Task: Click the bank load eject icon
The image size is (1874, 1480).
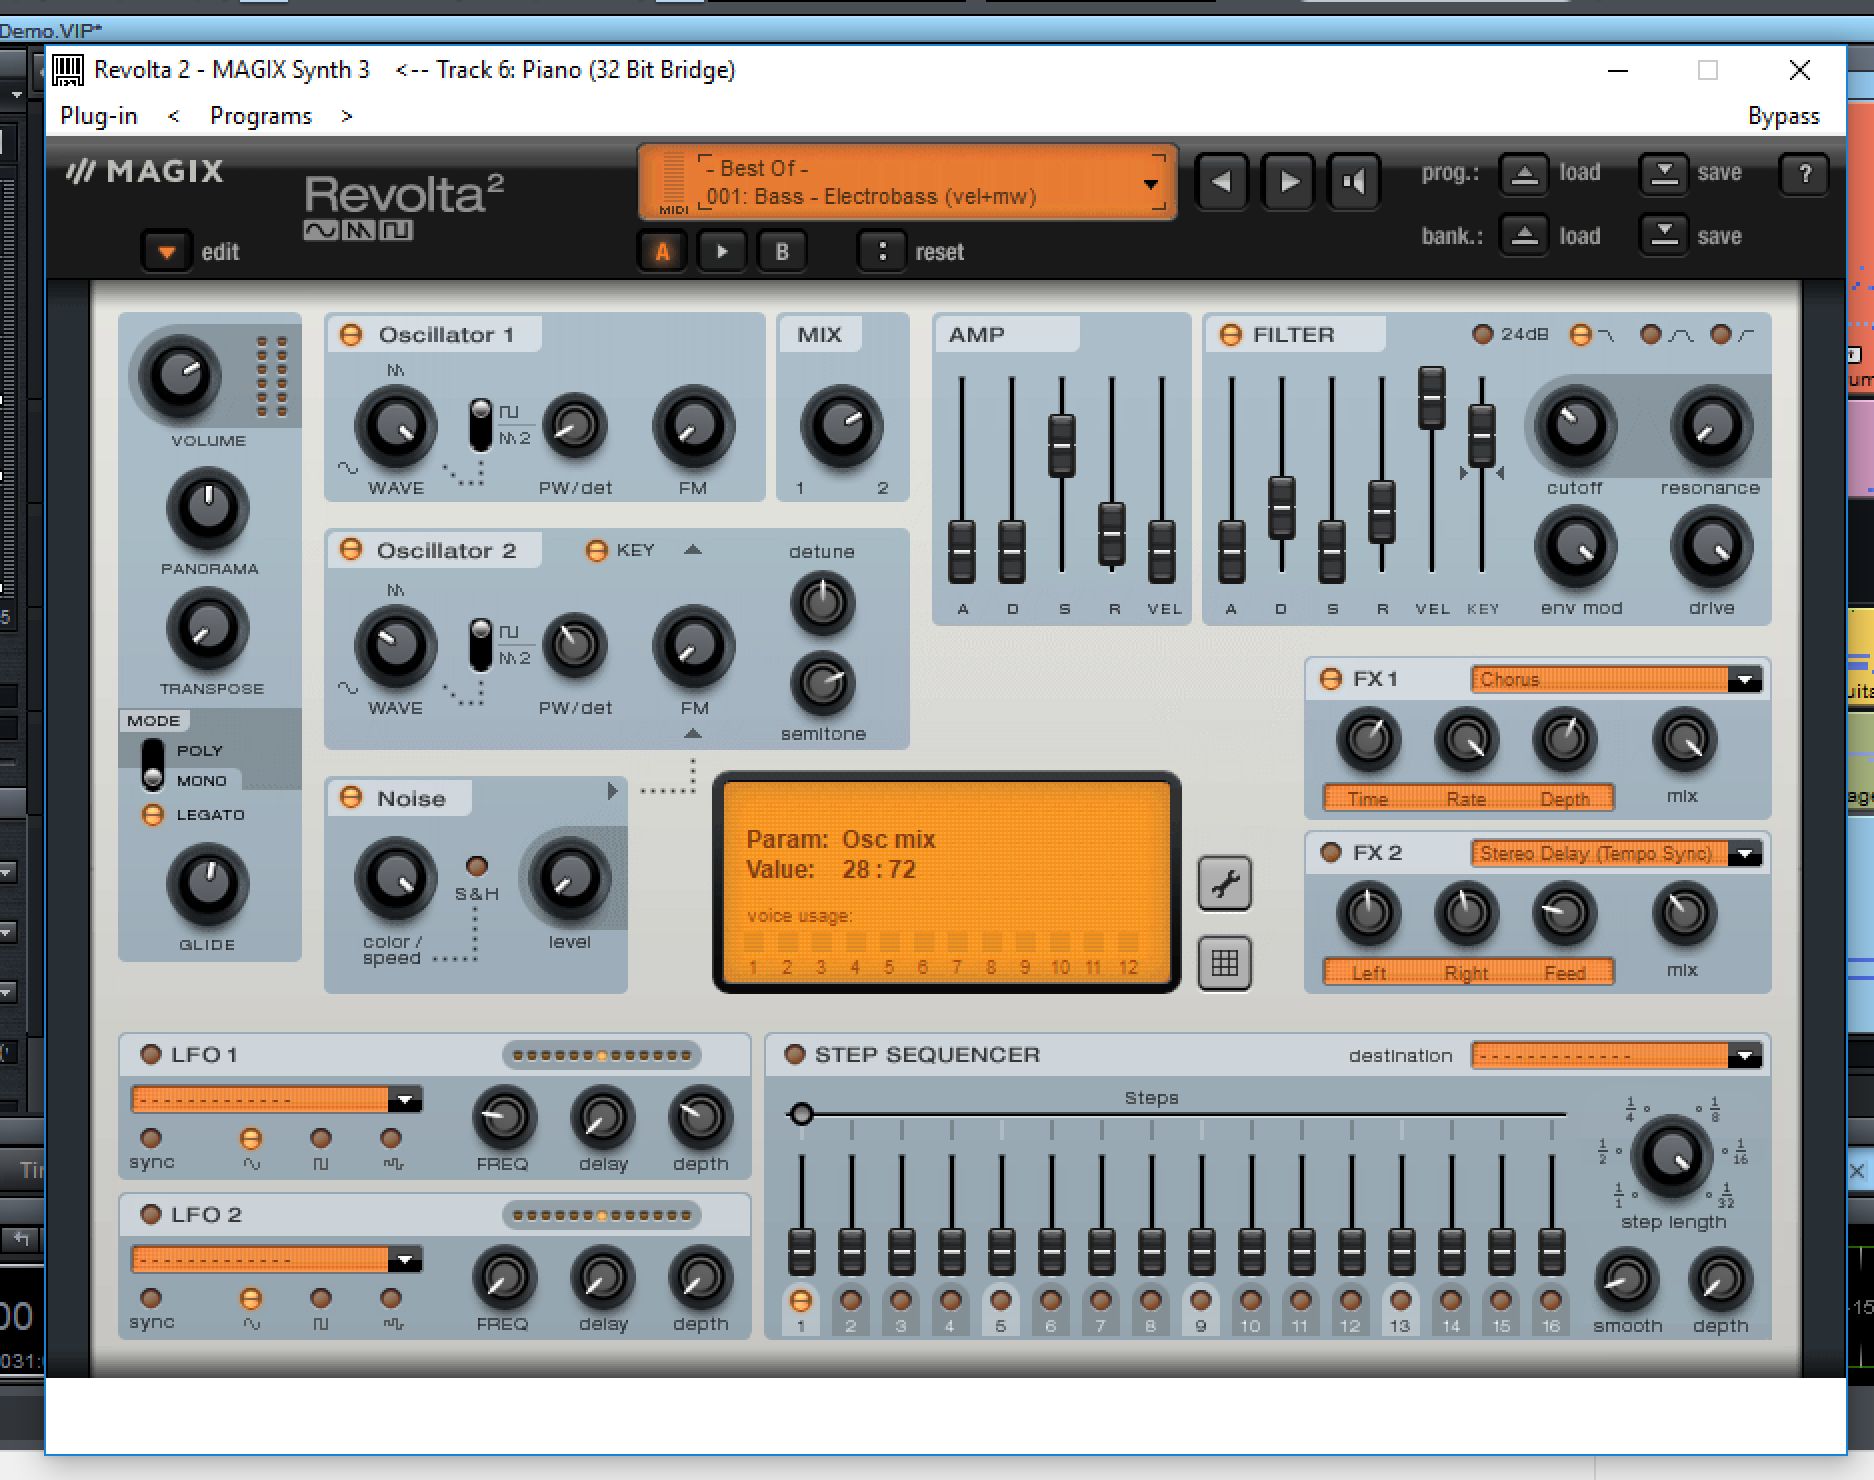Action: (1524, 236)
